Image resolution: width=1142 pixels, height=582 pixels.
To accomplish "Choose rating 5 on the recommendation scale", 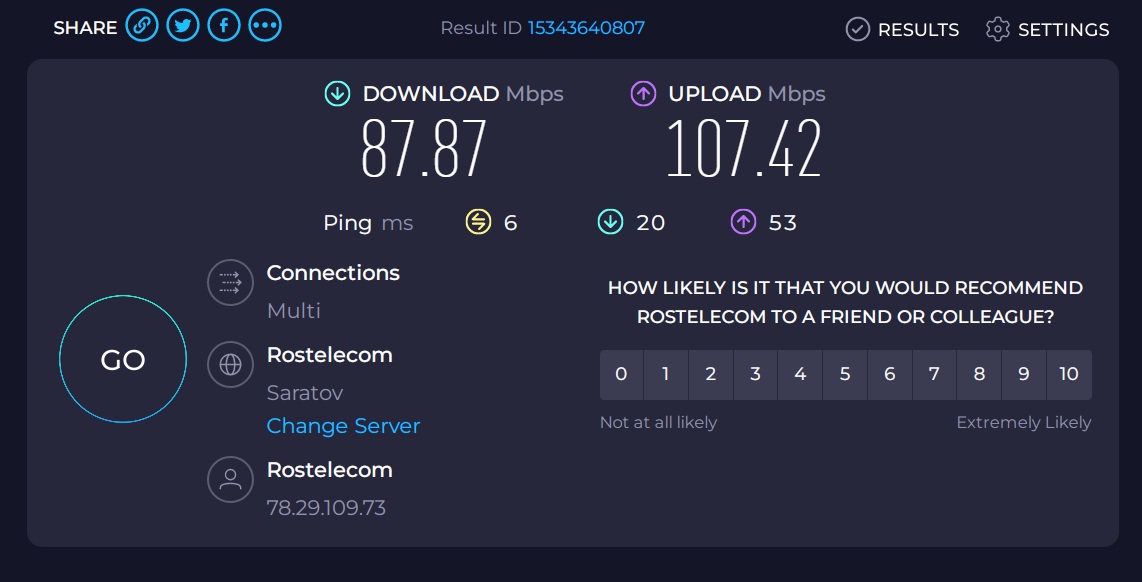I will 845,374.
